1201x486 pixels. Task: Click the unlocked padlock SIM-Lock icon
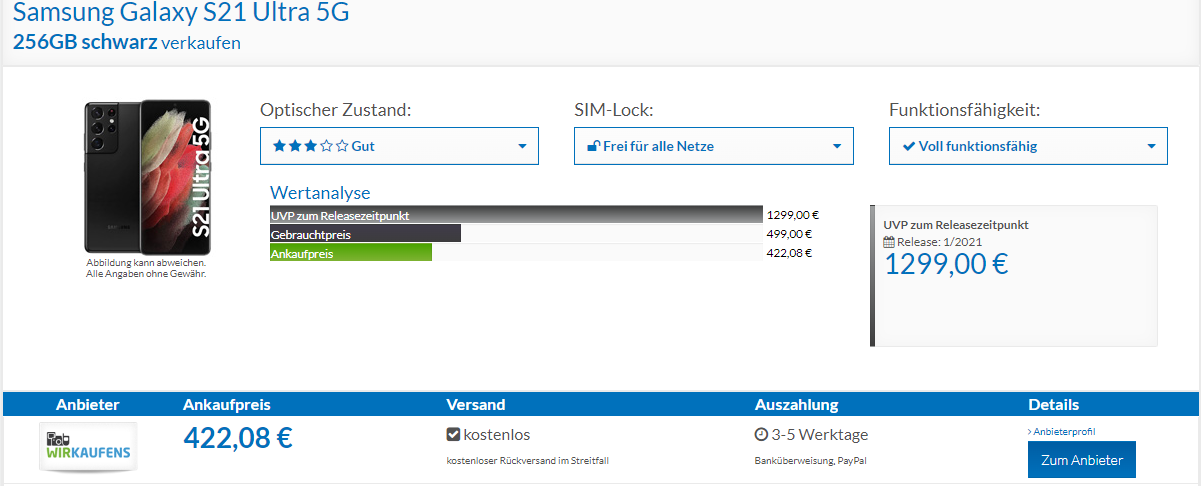tap(593, 146)
